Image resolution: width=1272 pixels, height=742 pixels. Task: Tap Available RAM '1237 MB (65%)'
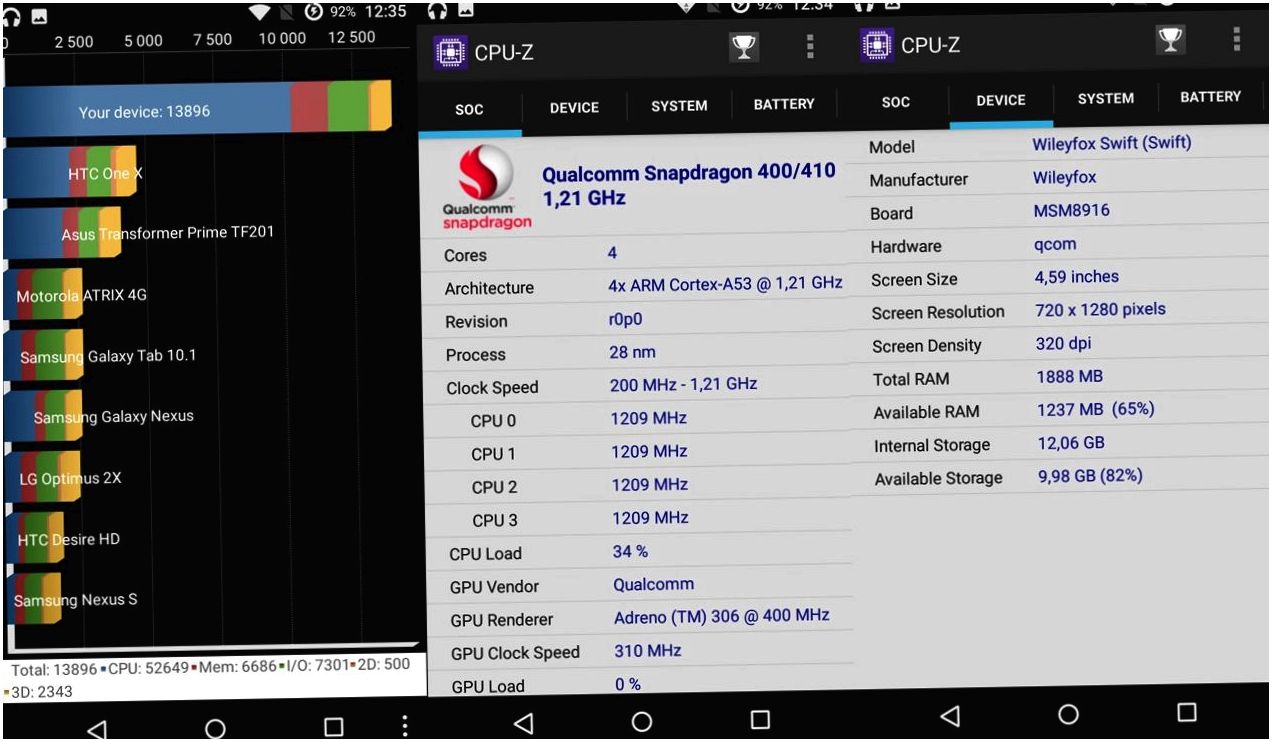[x=1095, y=409]
